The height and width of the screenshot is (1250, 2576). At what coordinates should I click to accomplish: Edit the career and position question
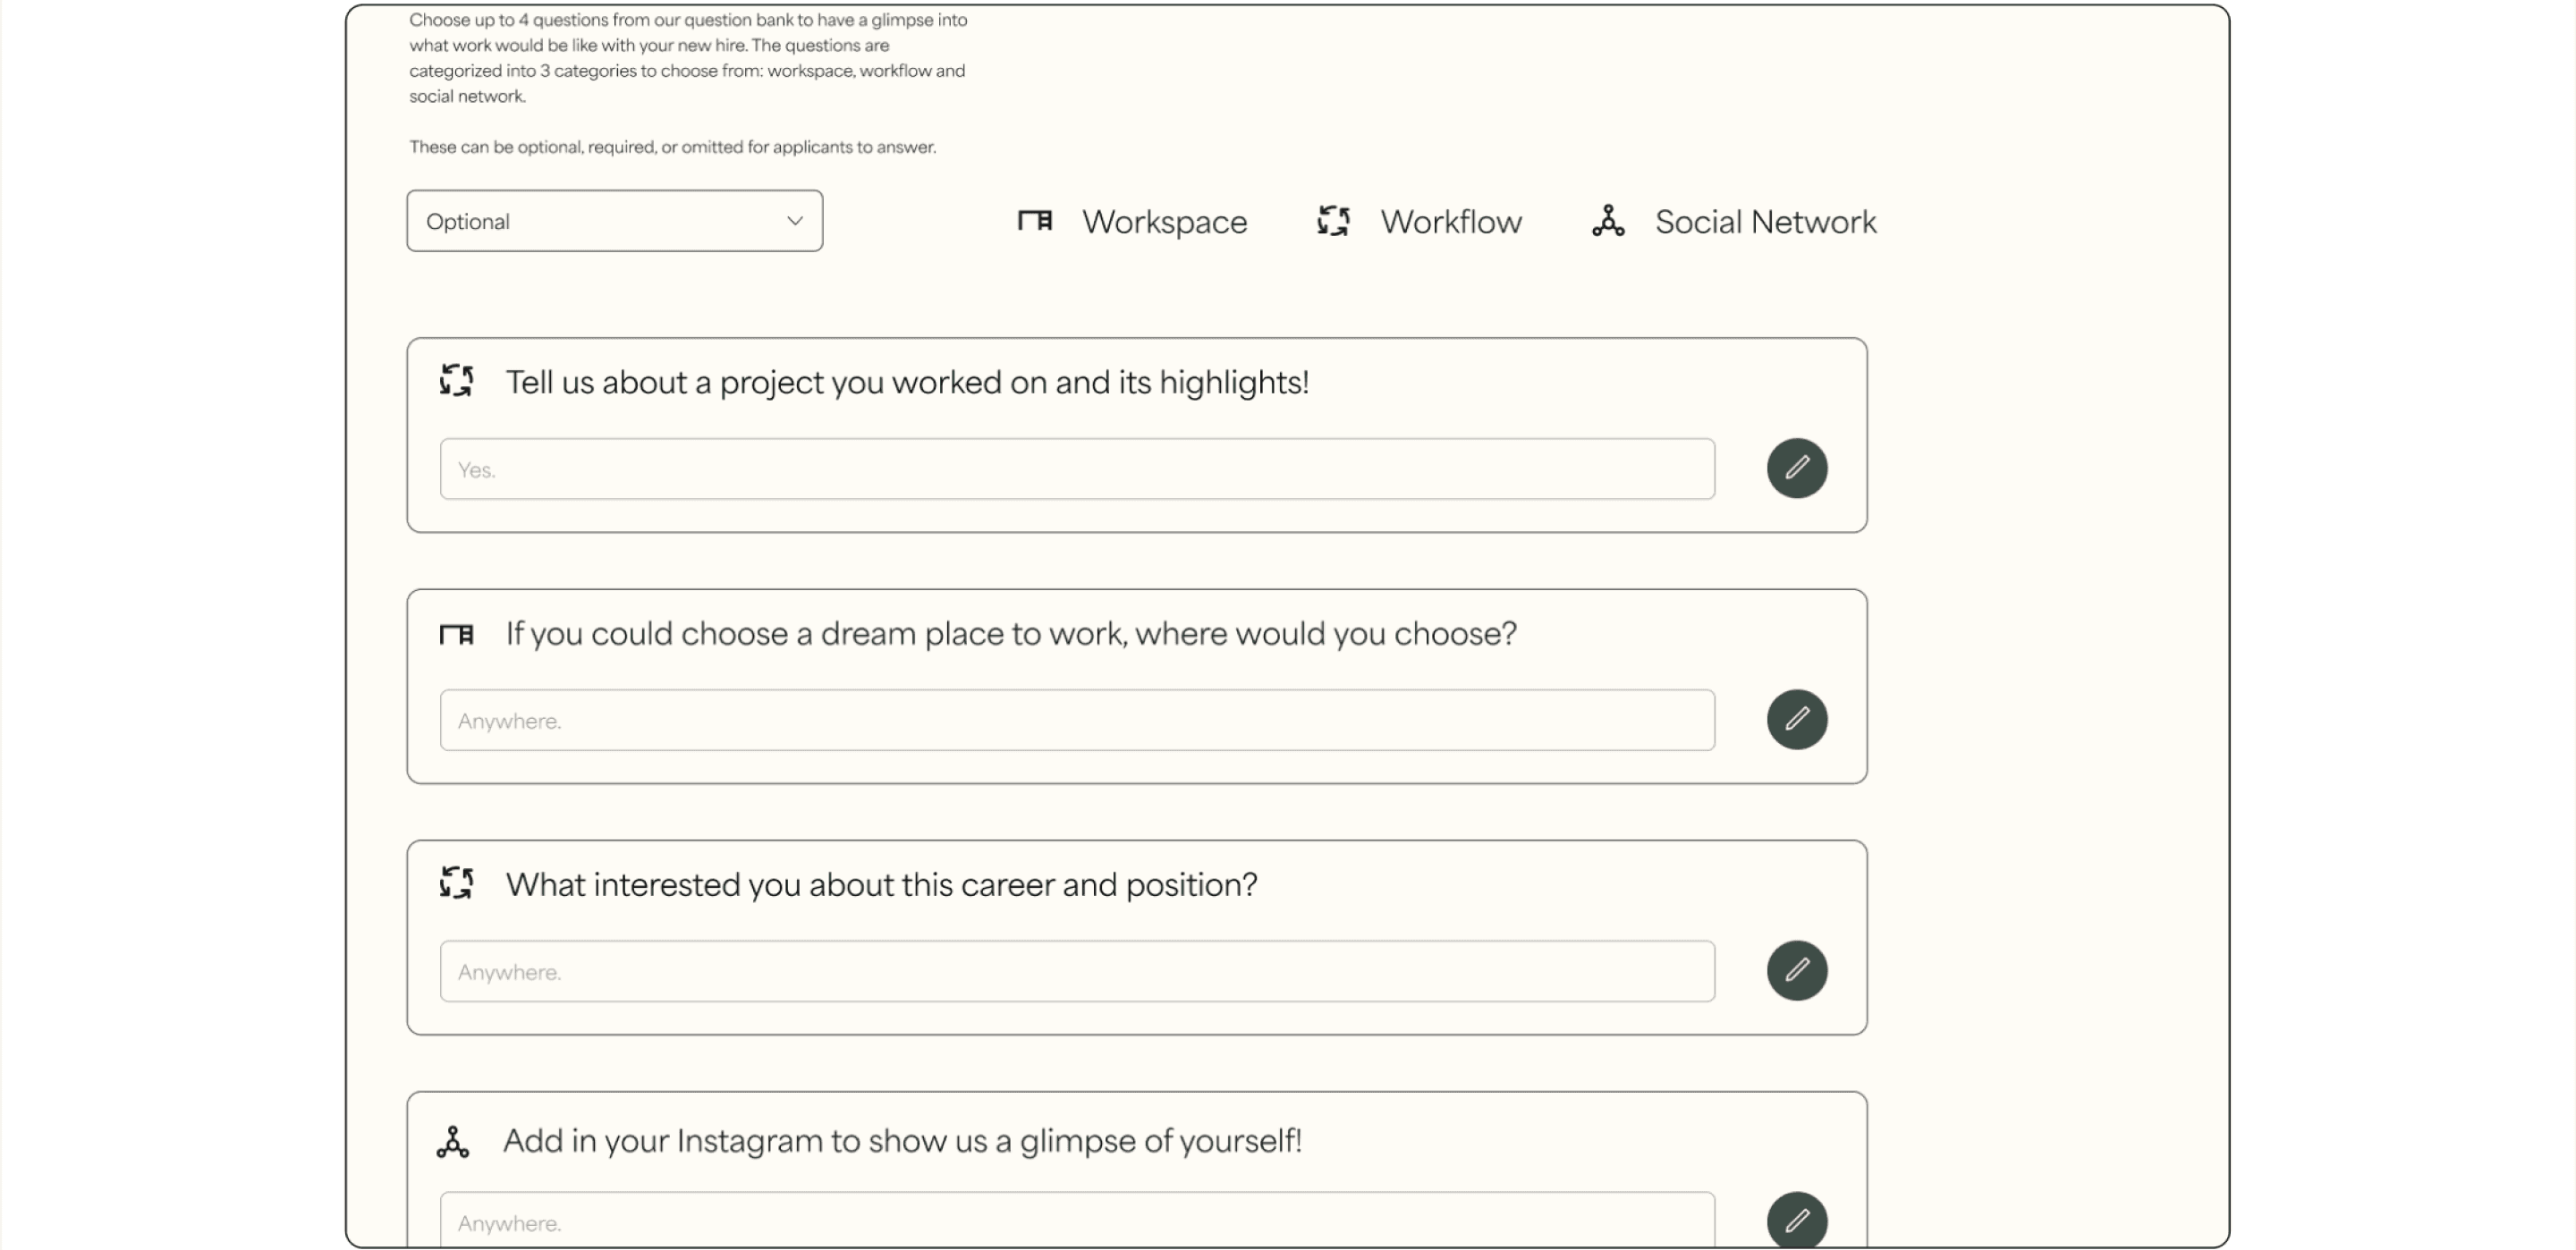click(x=1796, y=970)
